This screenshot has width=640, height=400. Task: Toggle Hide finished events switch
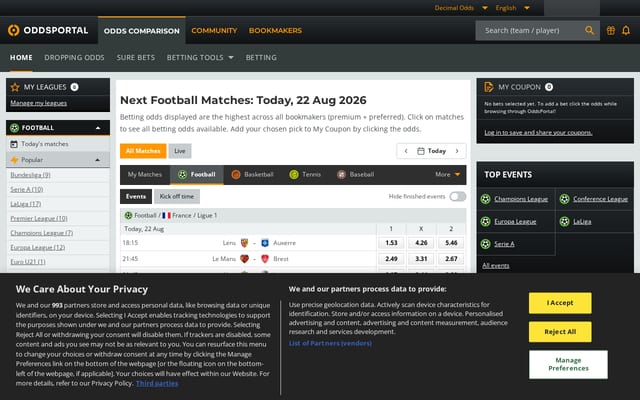(458, 196)
